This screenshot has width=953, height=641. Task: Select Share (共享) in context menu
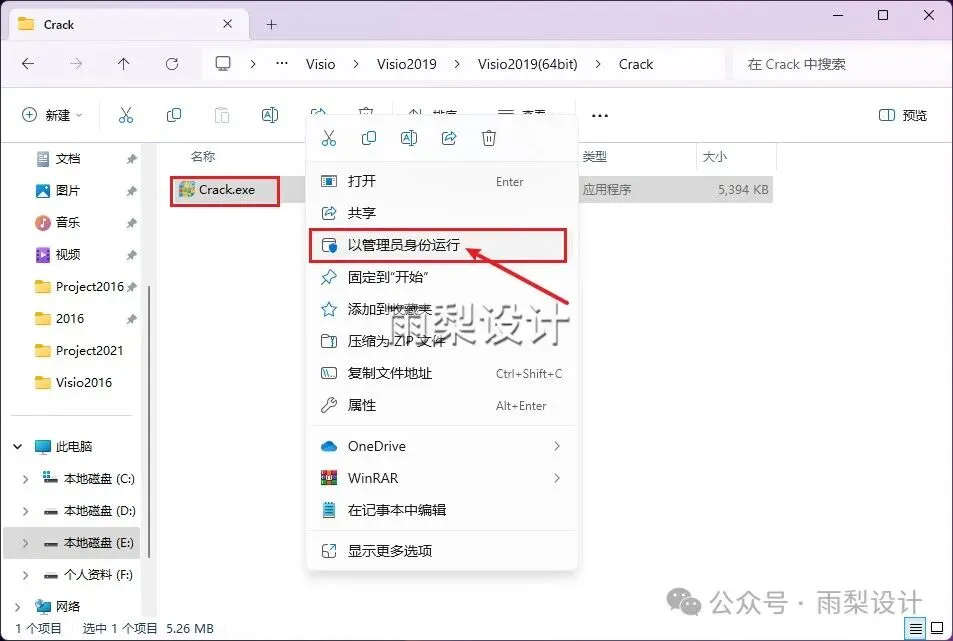441,213
